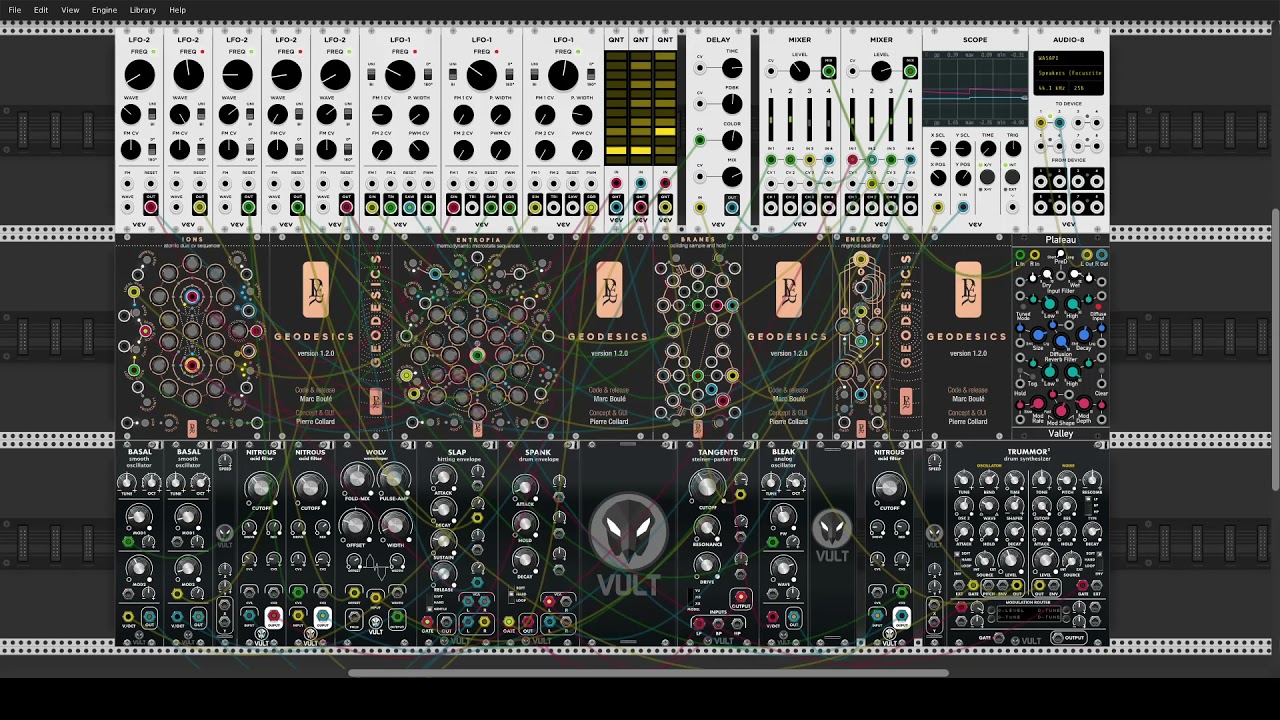Open the Help menu
Viewport: 1280px width, 720px height.
click(x=177, y=10)
